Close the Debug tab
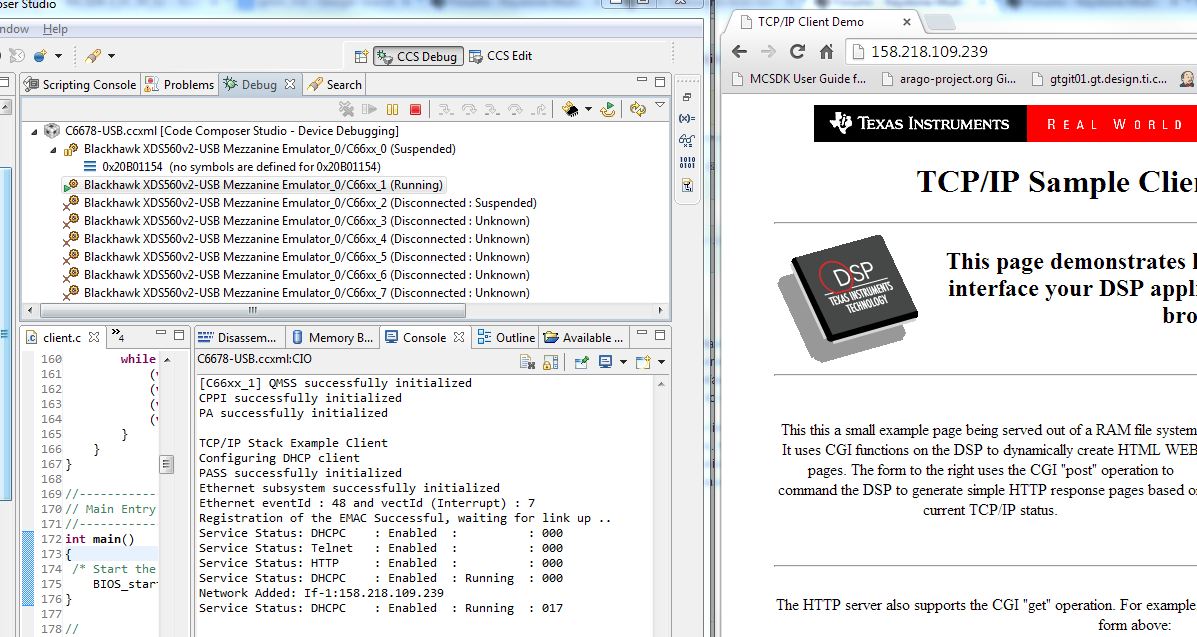The width and height of the screenshot is (1197, 637). point(290,84)
